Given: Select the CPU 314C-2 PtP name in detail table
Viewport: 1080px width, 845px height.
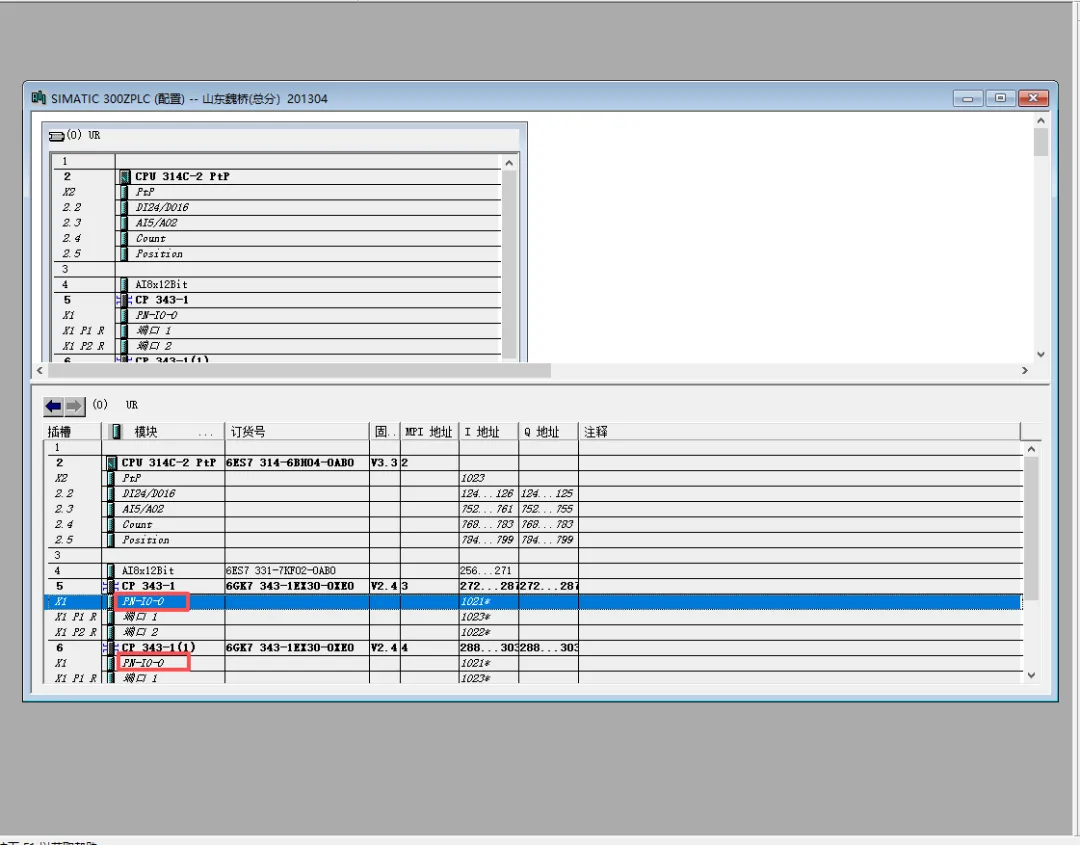Looking at the screenshot, I should [169, 463].
